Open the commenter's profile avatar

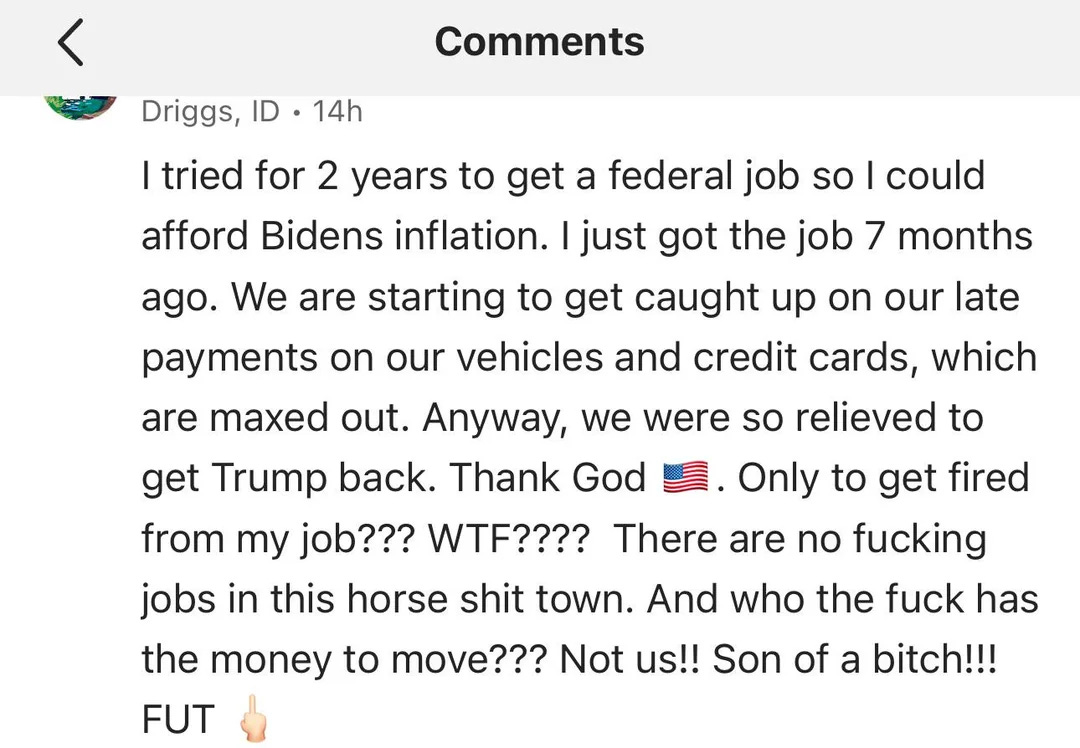[80, 105]
